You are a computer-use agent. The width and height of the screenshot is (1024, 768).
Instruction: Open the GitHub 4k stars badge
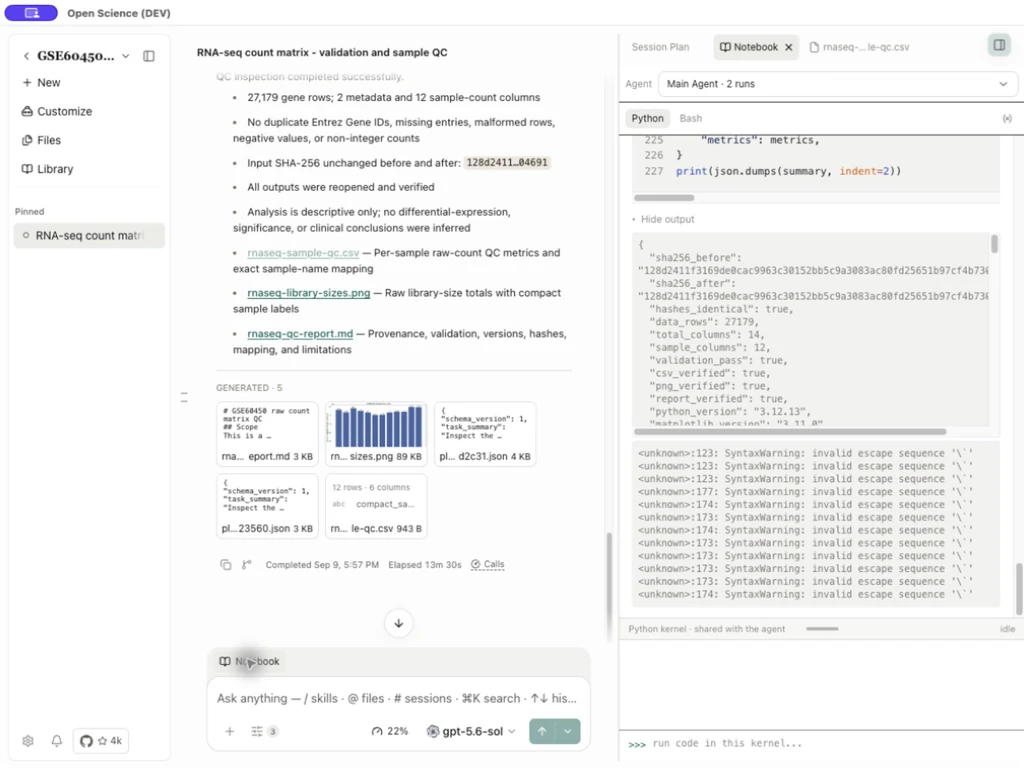coord(101,741)
